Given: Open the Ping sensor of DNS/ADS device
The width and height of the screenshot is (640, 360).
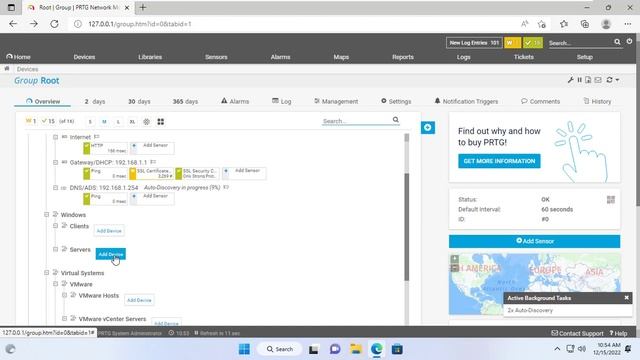Looking at the screenshot, I should pos(105,199).
